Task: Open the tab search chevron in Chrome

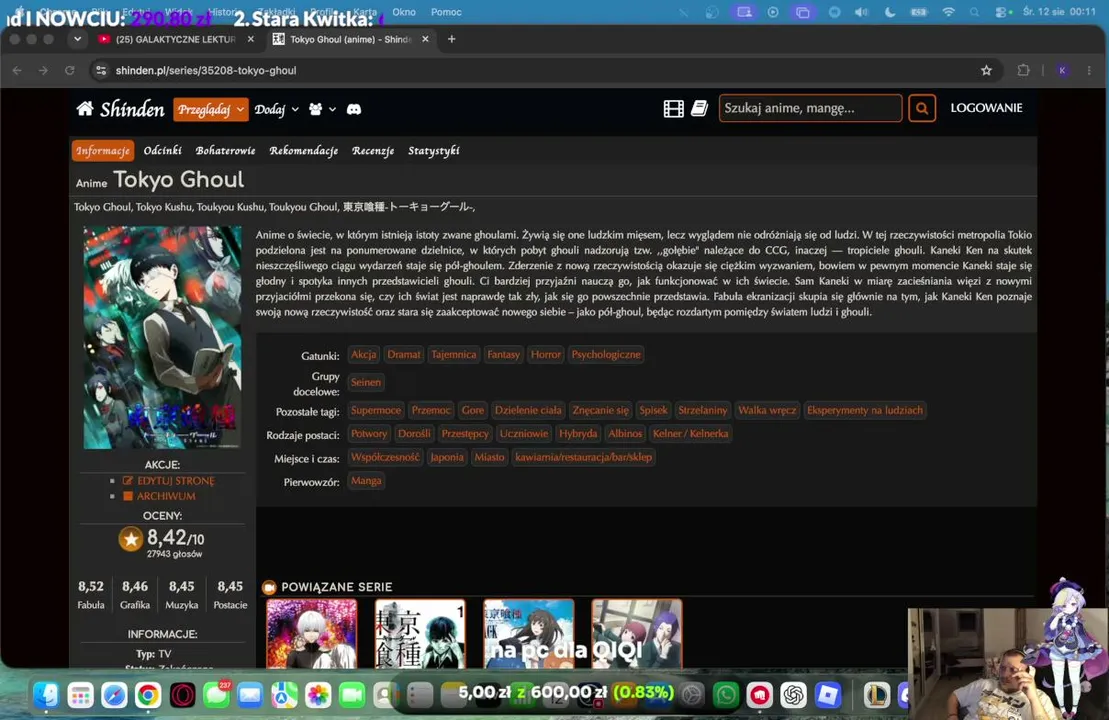Action: 77,39
